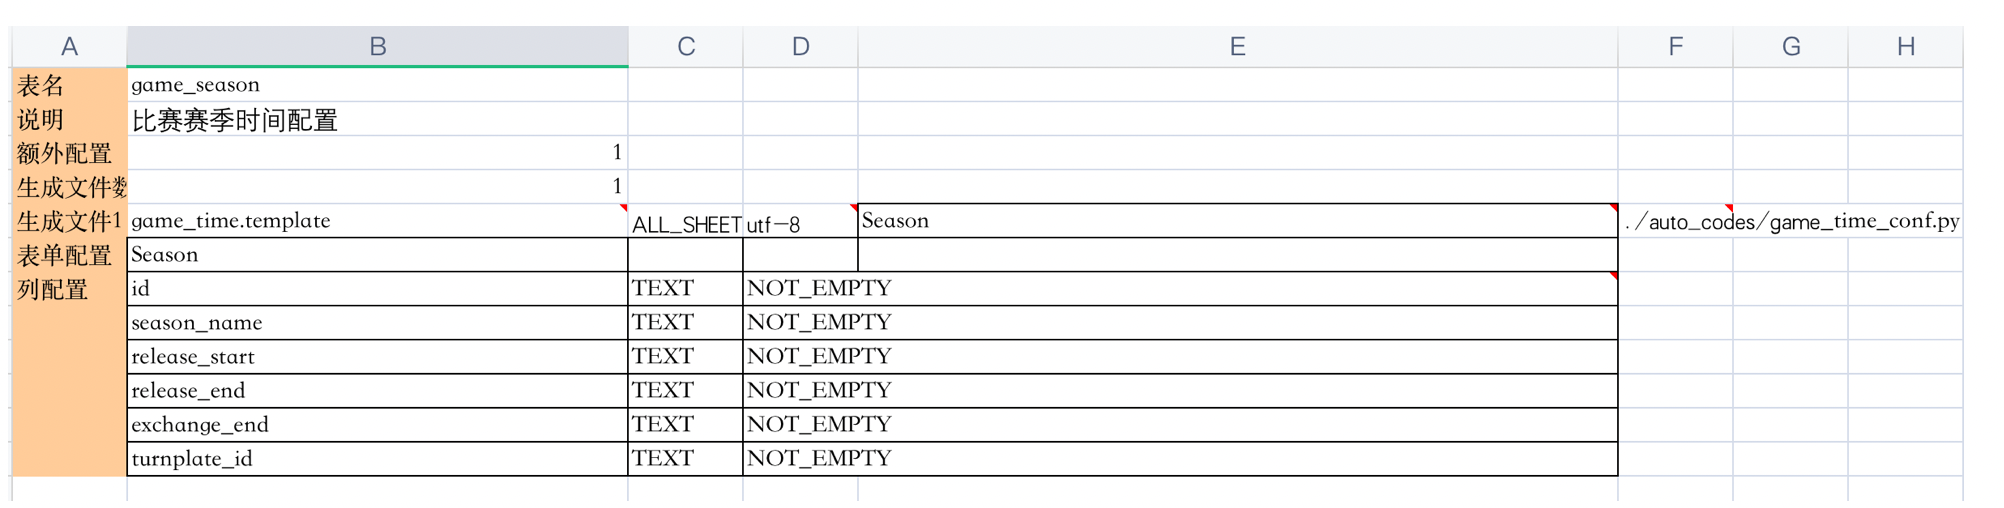The image size is (2004, 508).
Task: Select the 比赛赛季时间配置 description cell
Action: [x=377, y=119]
